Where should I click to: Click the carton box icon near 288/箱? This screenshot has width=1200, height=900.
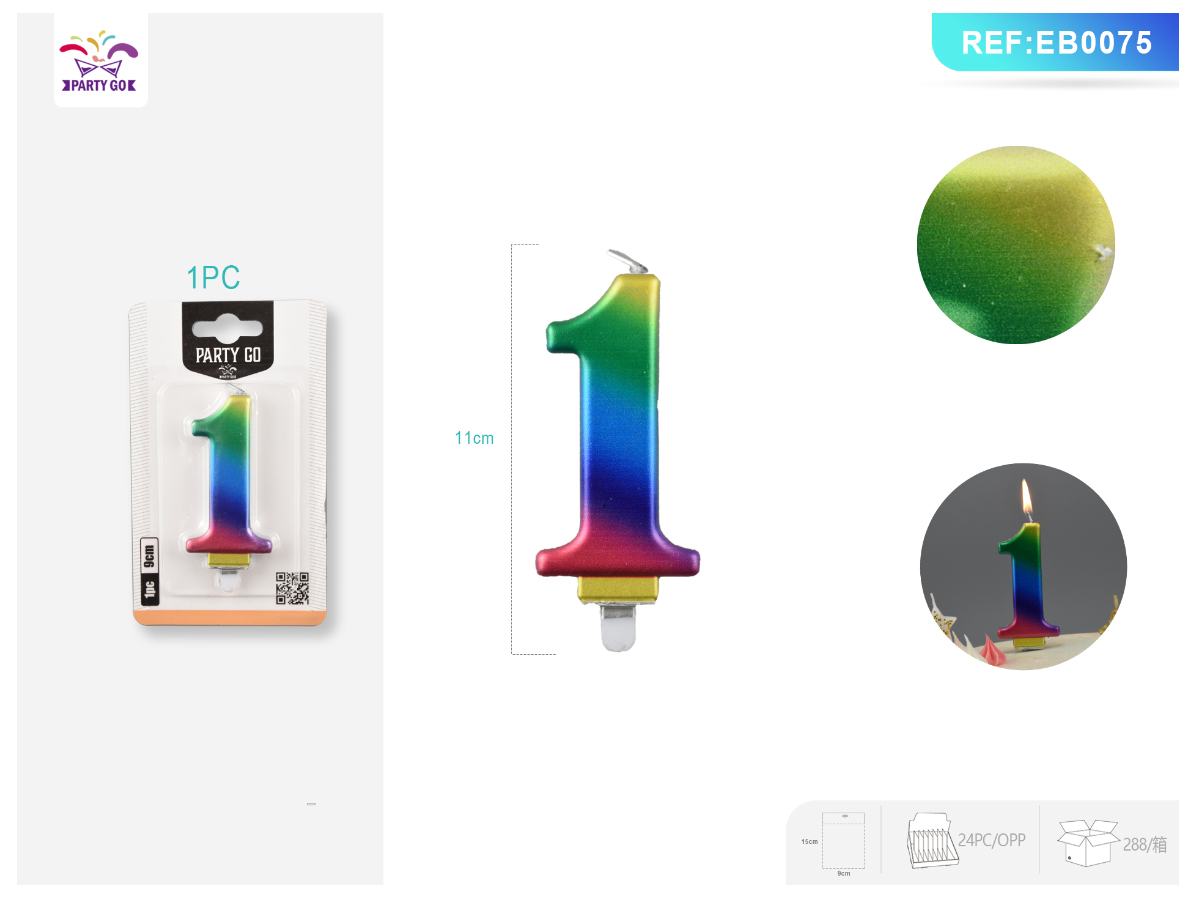pos(1087,843)
